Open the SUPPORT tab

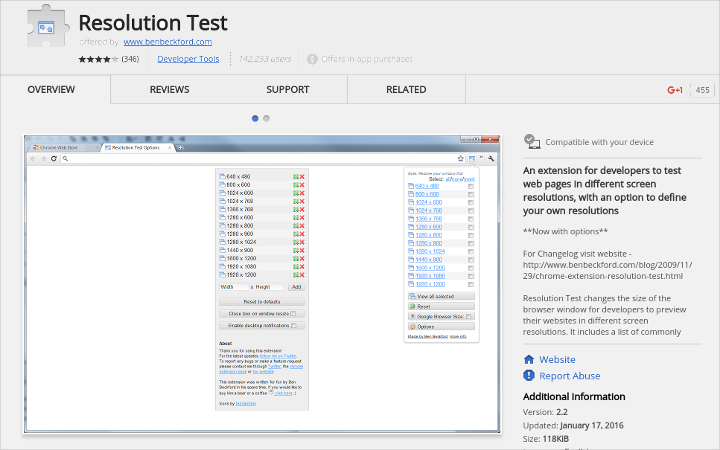point(288,90)
